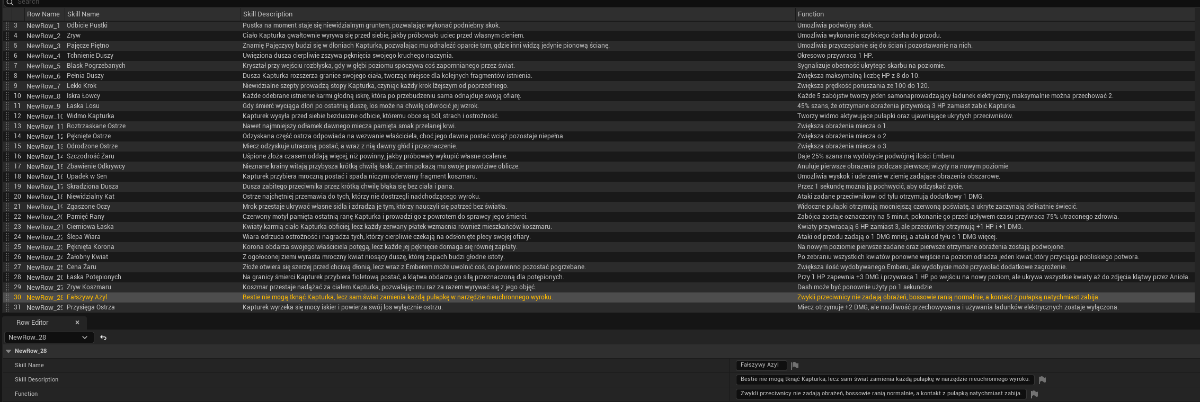This screenshot has width=1200, height=402.
Task: Click the reset arrow next to row selector
Action: pos(104,337)
